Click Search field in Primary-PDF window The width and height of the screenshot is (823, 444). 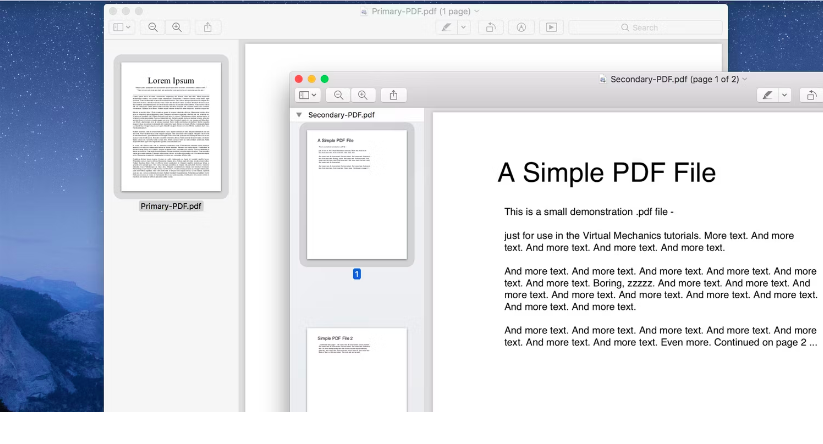click(645, 27)
